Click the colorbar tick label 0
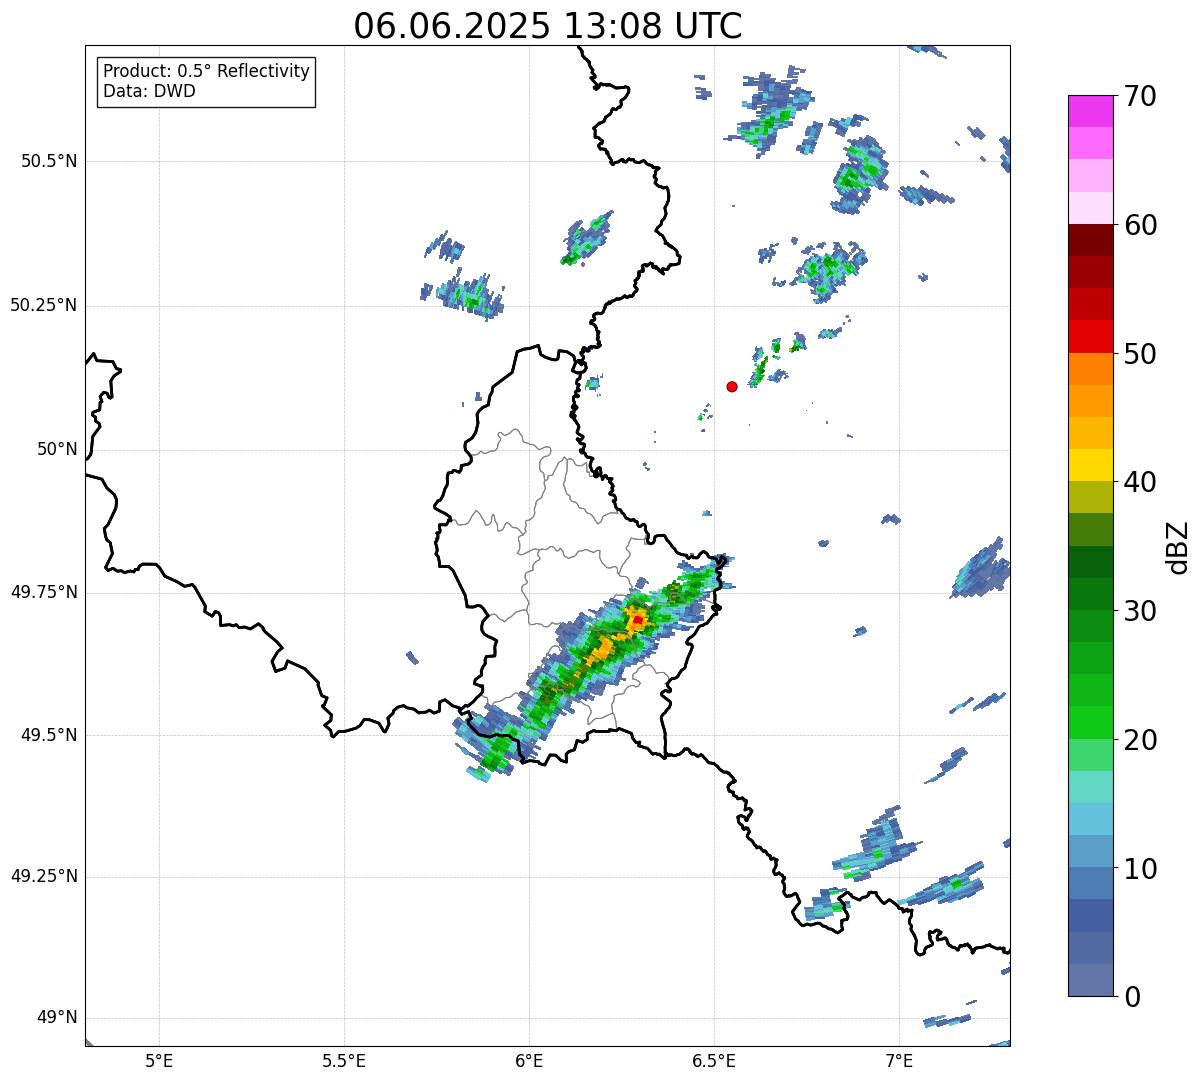The height and width of the screenshot is (1081, 1202). click(x=1132, y=997)
